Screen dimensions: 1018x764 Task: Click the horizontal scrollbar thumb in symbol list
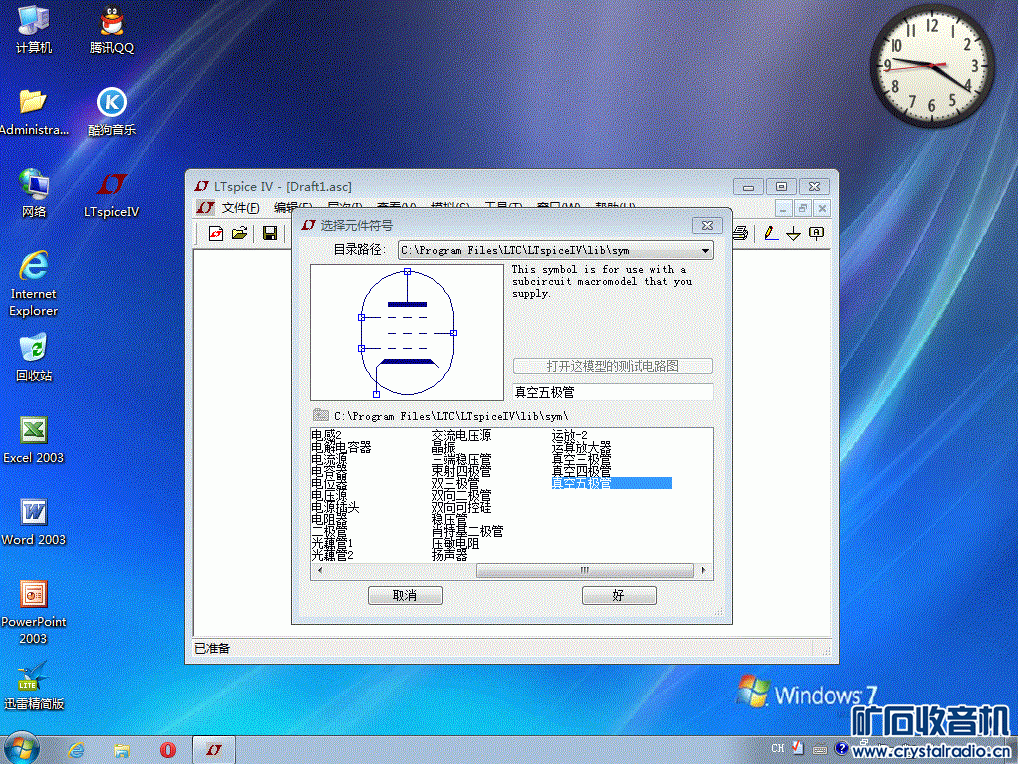coord(584,571)
